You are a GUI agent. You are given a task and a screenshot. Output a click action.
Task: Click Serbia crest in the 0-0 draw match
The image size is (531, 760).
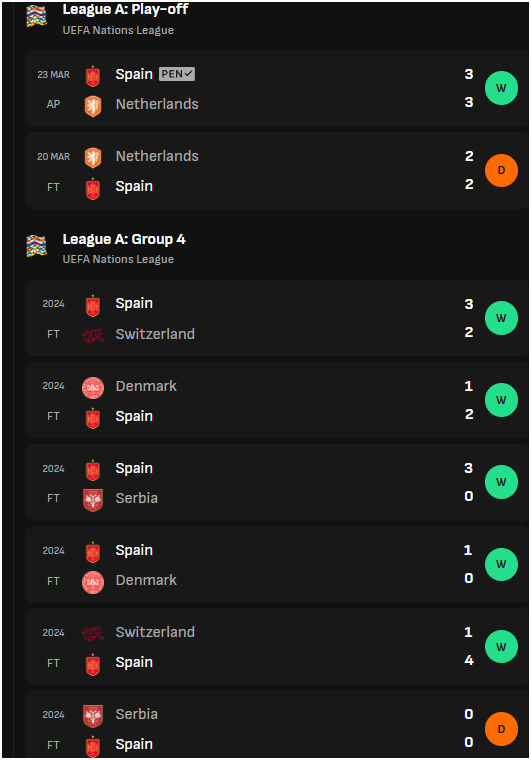point(93,716)
